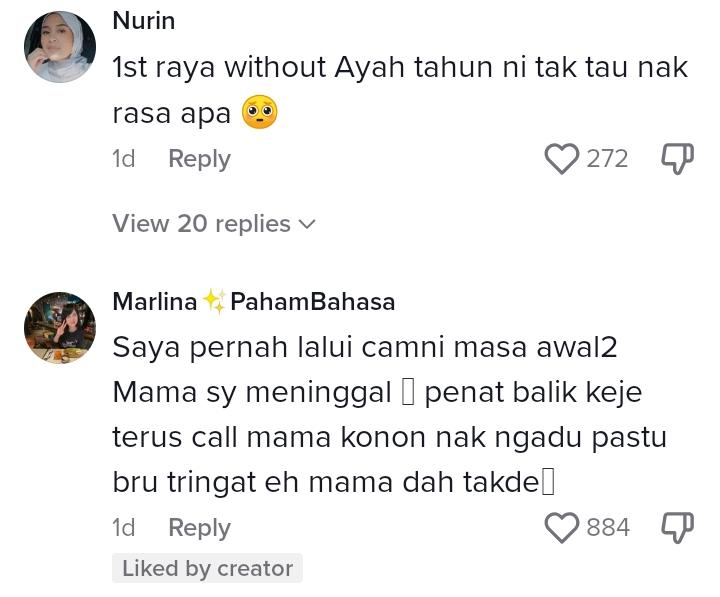
Task: Click the 272 like count
Action: point(607,158)
